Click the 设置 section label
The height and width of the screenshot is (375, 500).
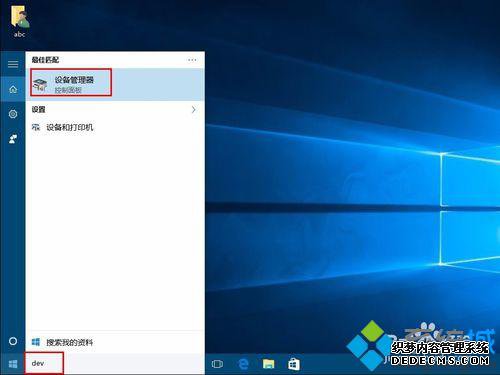click(38, 109)
